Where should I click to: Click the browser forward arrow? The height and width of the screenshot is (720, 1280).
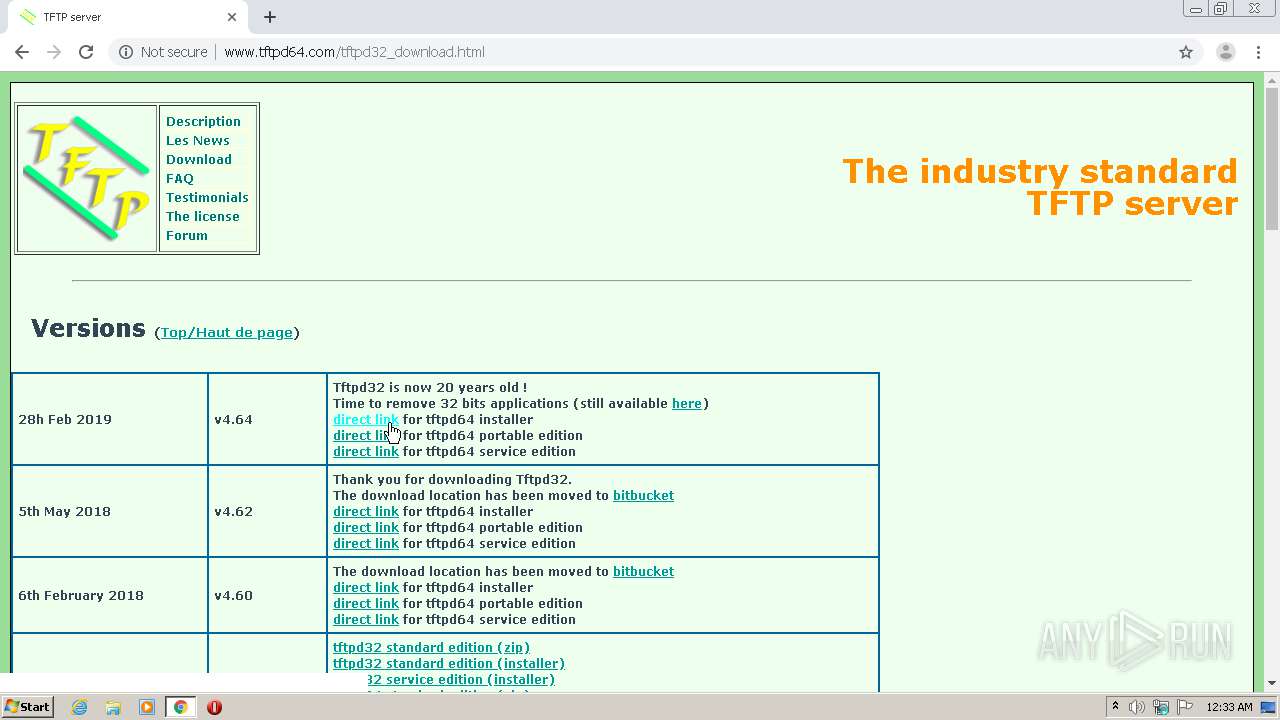[54, 52]
